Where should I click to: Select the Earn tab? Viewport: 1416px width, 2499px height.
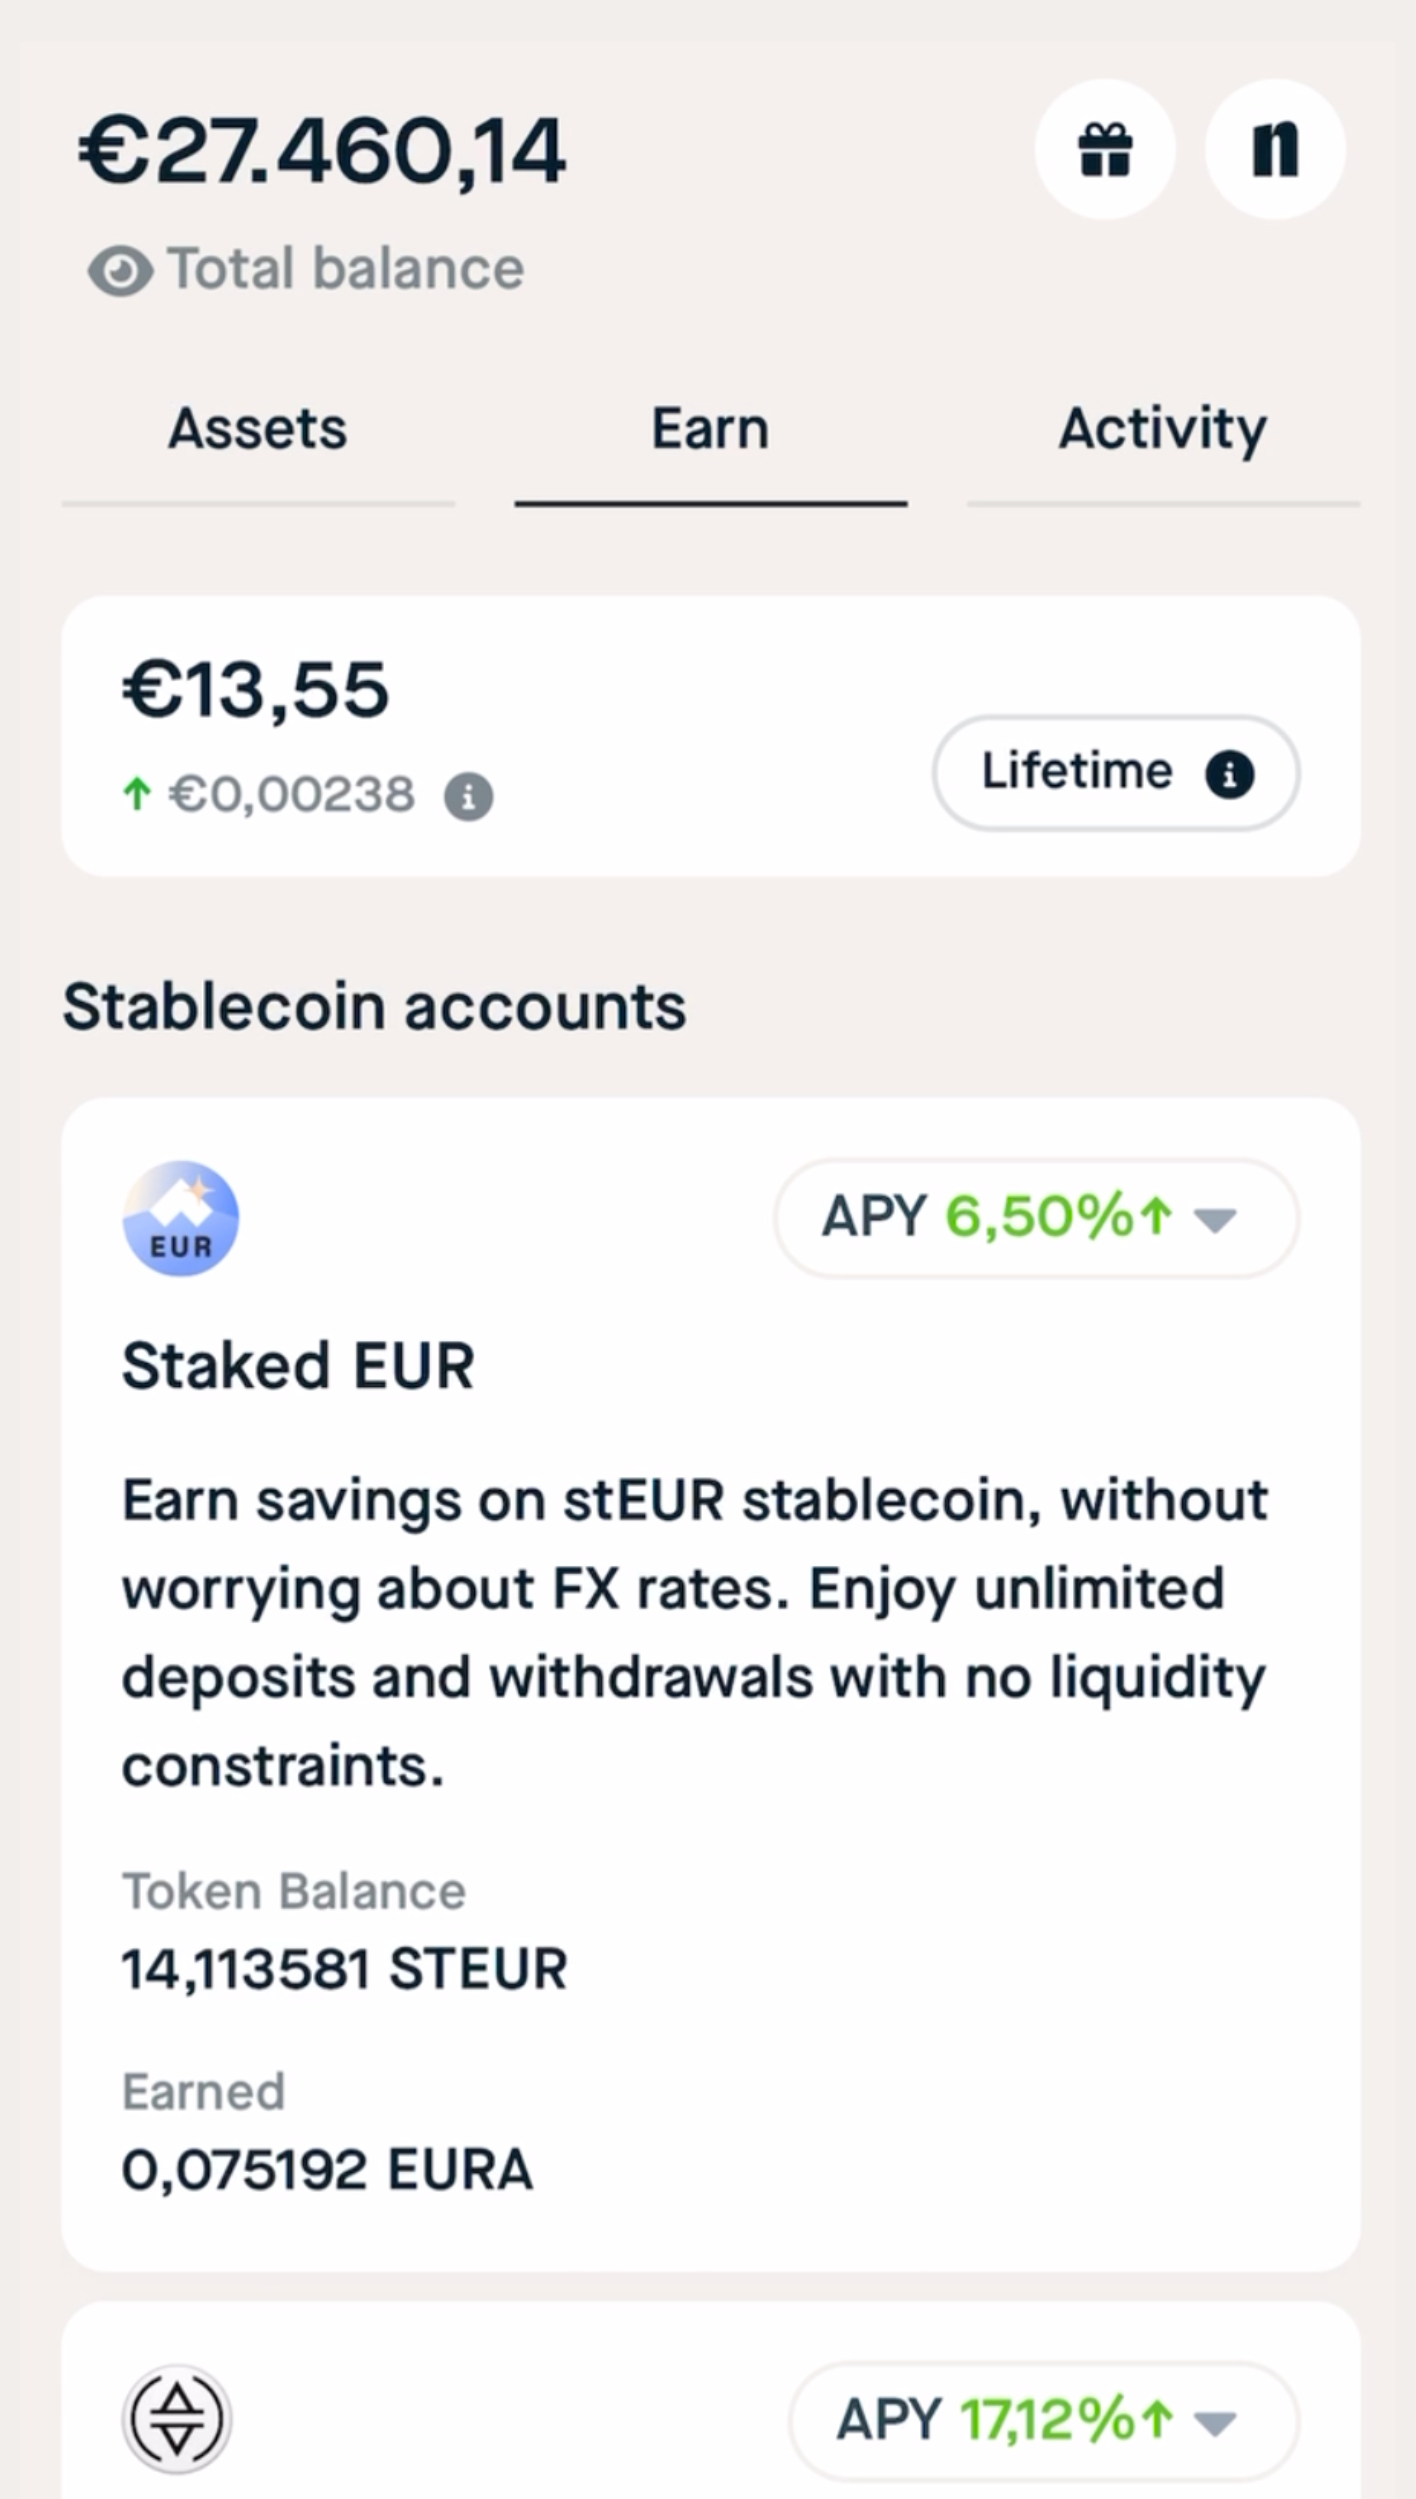[x=710, y=430]
